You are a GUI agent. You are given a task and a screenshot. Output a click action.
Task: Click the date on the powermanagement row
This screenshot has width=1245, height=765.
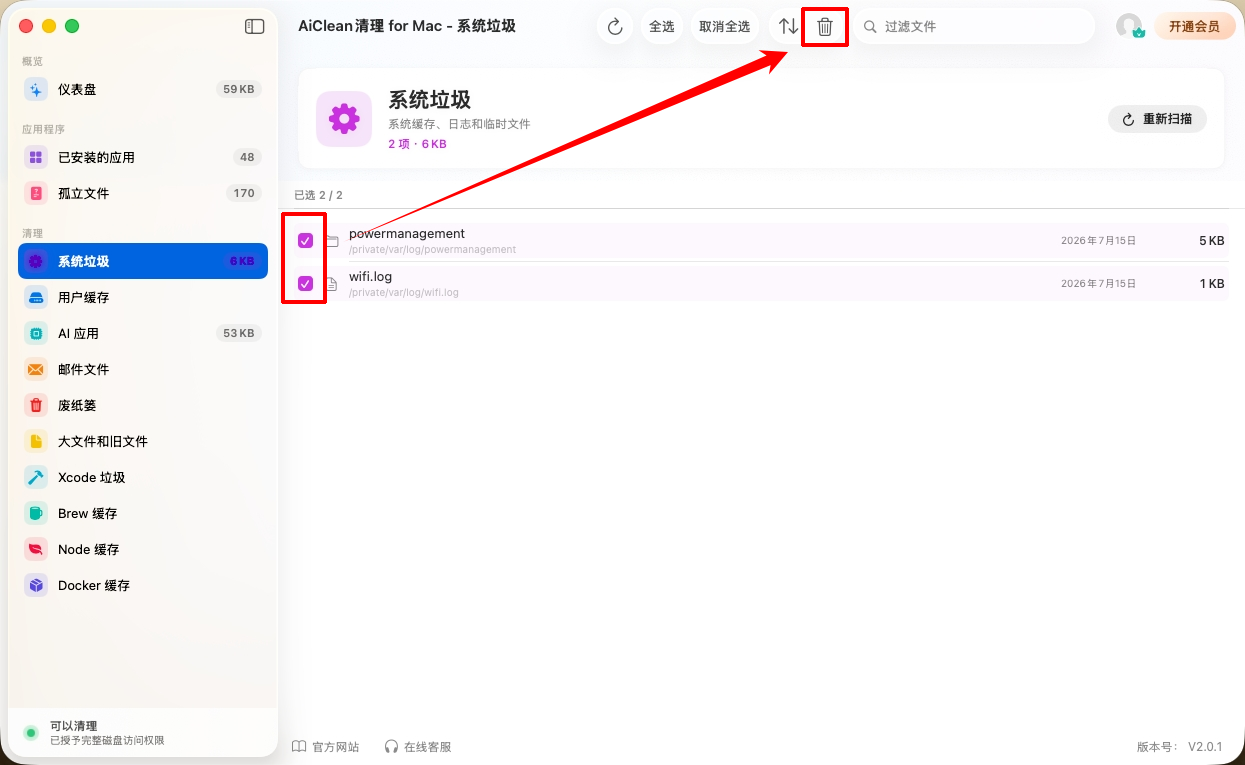pyautogui.click(x=1098, y=241)
